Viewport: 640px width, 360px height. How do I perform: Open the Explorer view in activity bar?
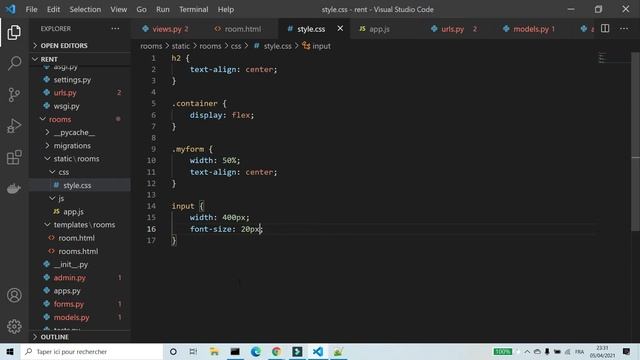tap(14, 33)
